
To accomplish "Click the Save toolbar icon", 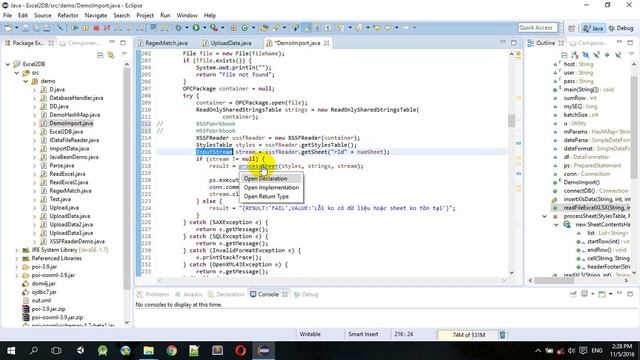I will coord(26,28).
